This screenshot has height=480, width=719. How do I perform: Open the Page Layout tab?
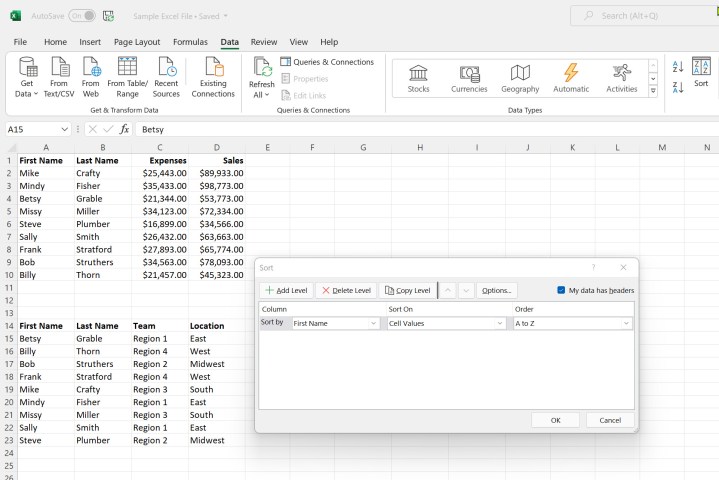tap(137, 42)
